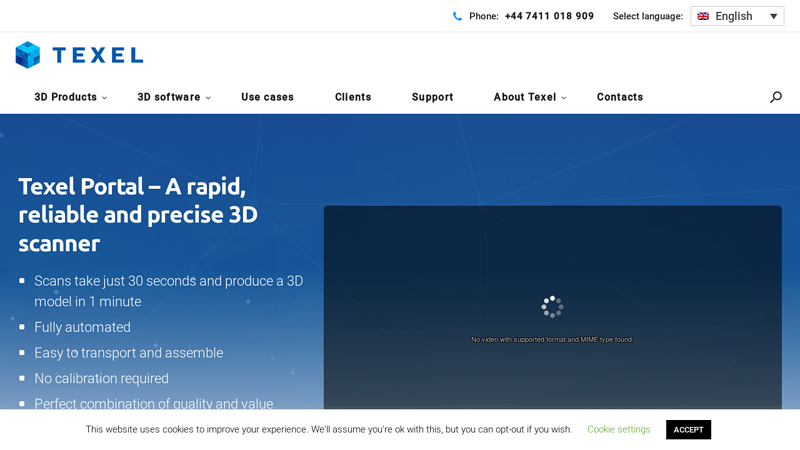Click the blue phone handset icon

[x=457, y=16]
